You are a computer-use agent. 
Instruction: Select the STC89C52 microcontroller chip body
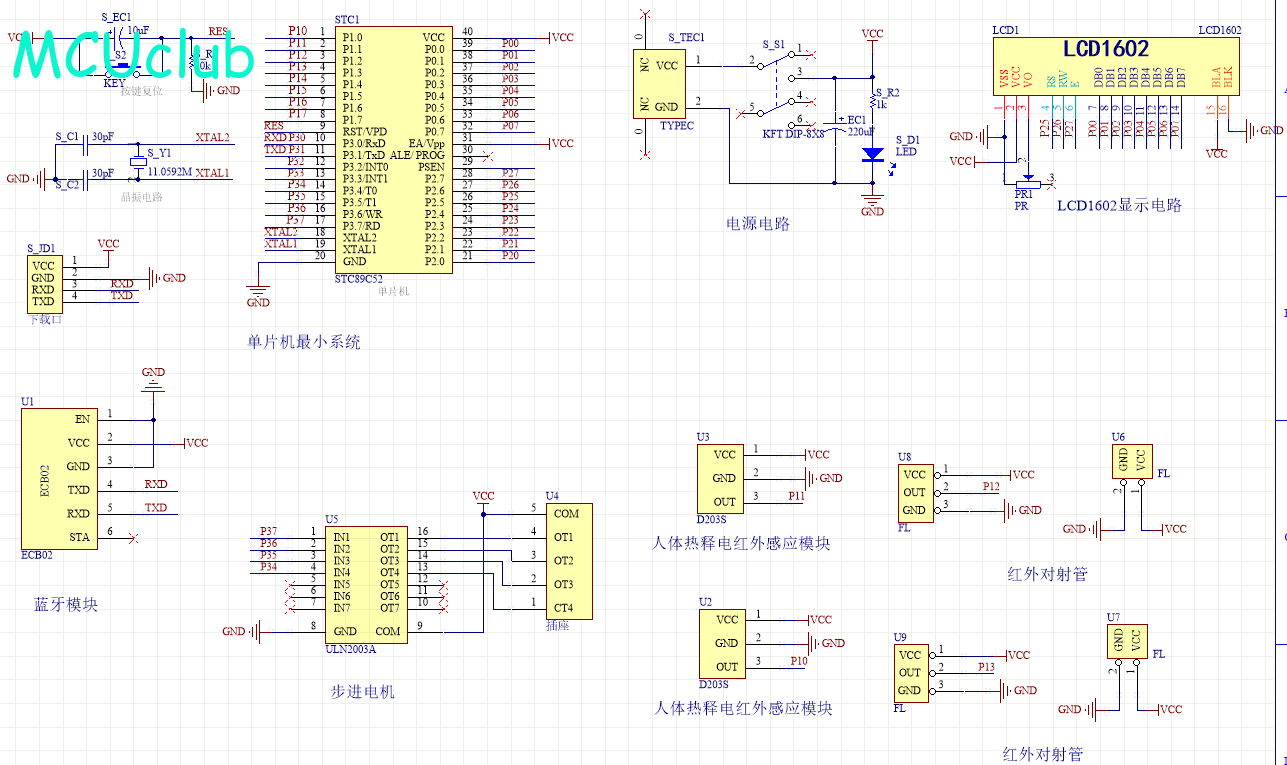tap(392, 150)
